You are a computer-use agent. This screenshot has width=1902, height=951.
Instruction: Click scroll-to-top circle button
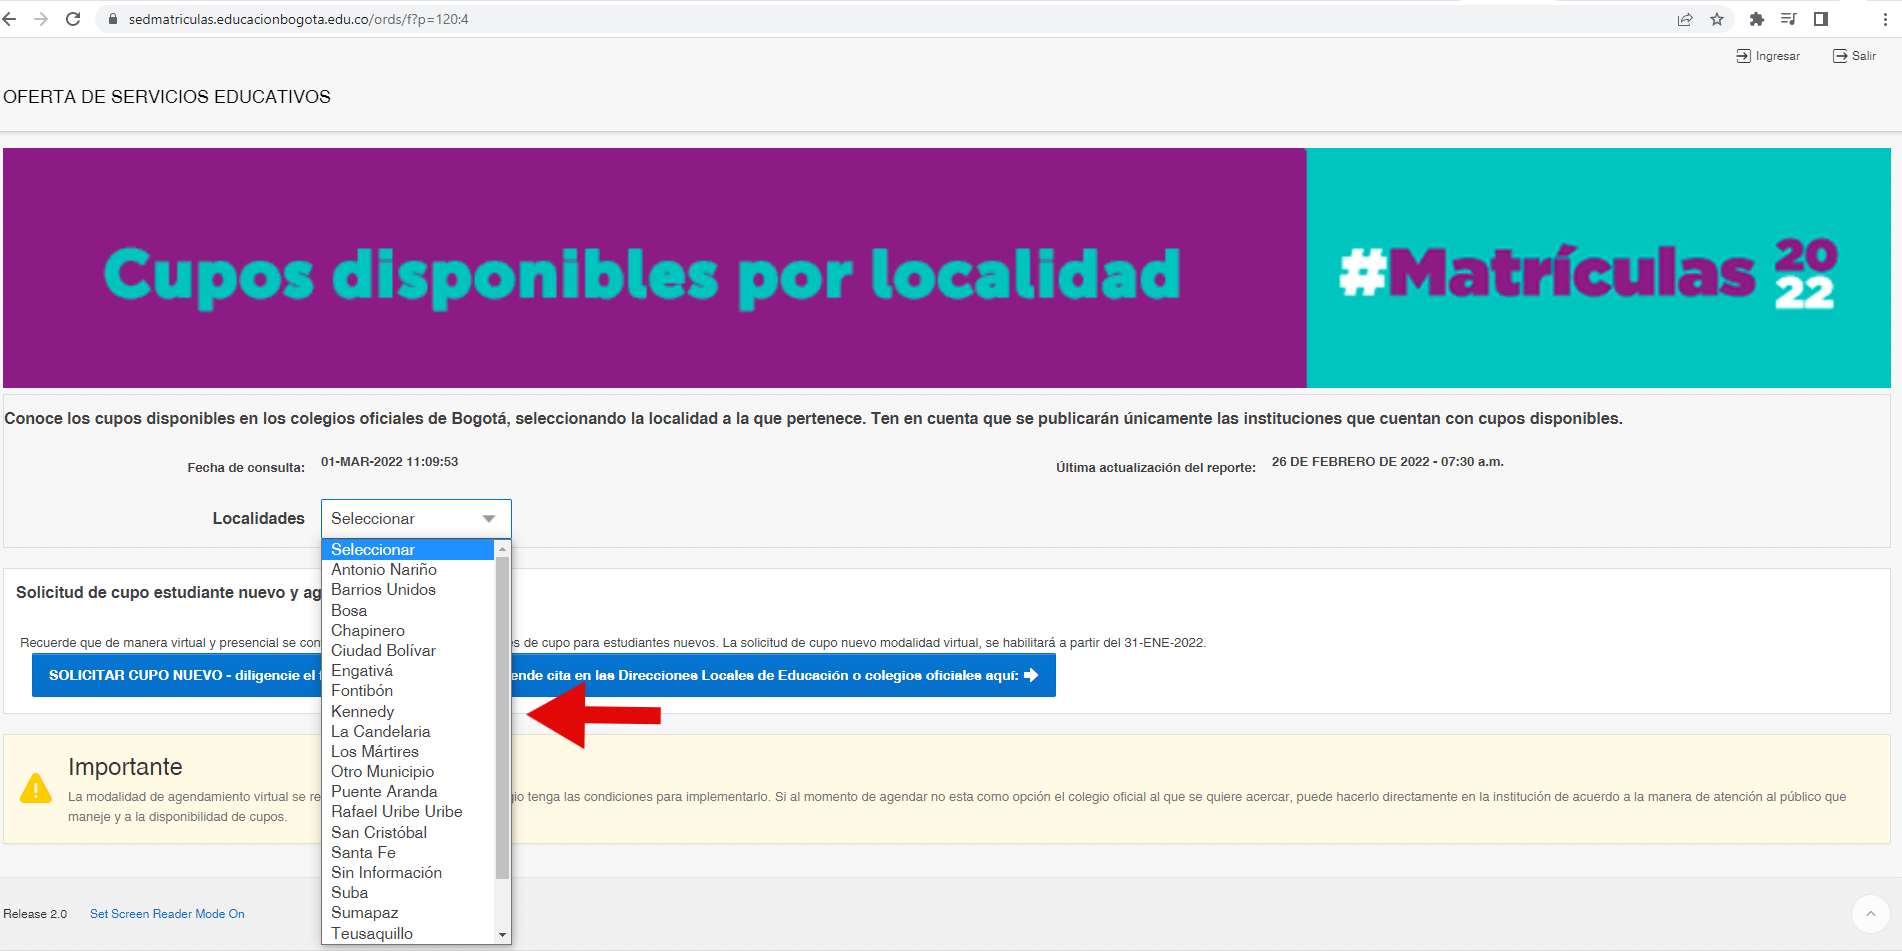coord(1870,914)
